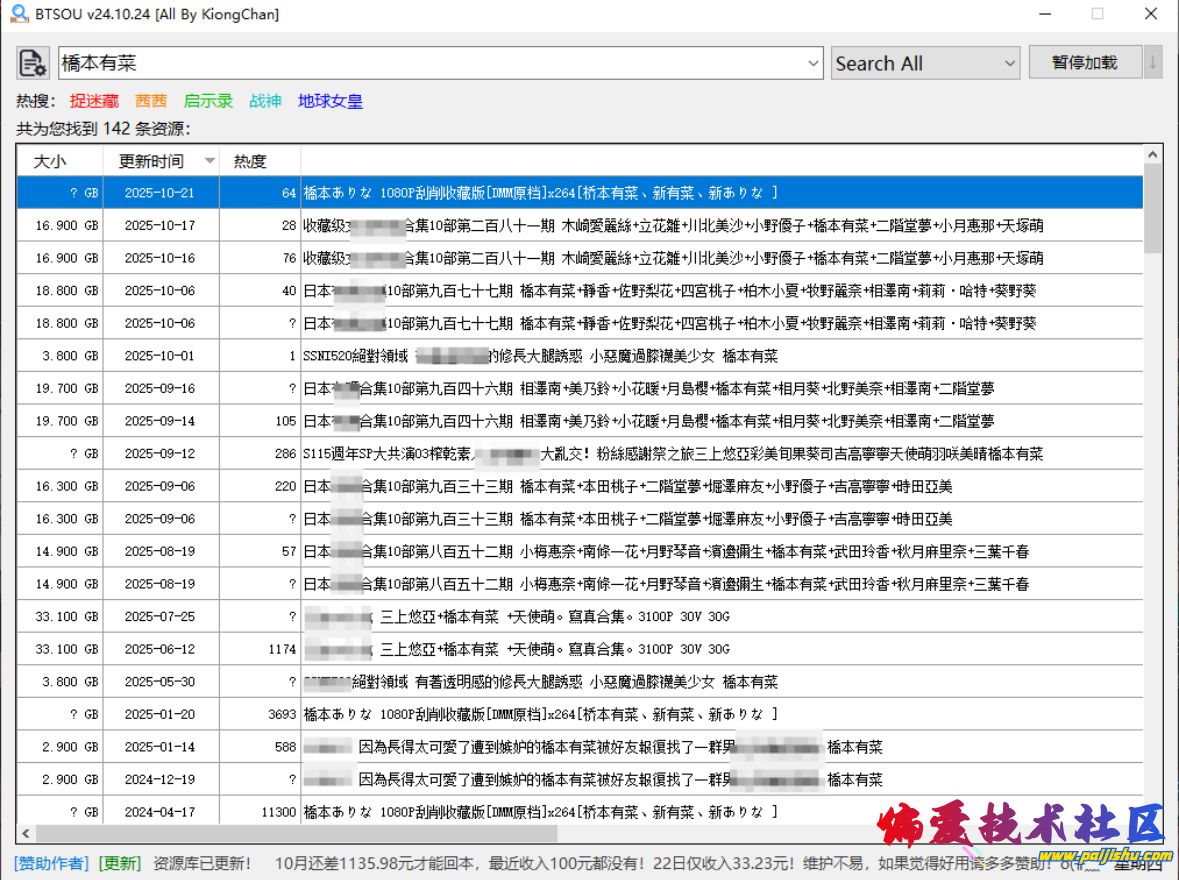Image resolution: width=1179 pixels, height=880 pixels.
Task: Open the Search All source dropdown
Action: [x=925, y=63]
